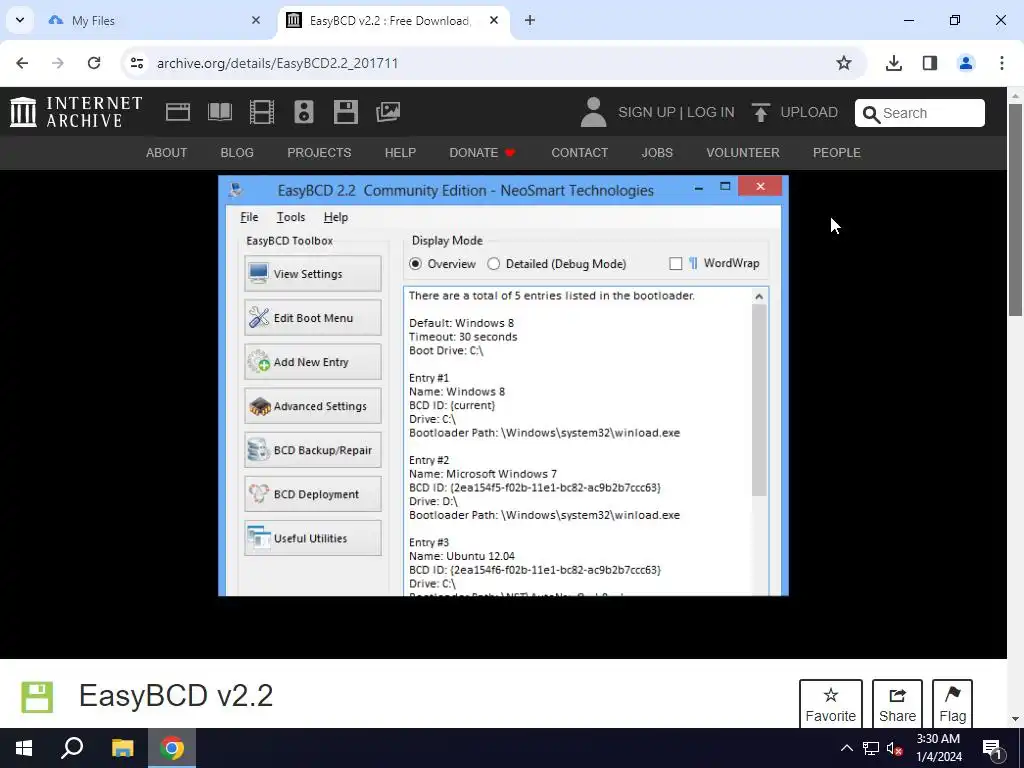Screen dimensions: 1024x768
Task: Open the JOBS link
Action: (657, 153)
